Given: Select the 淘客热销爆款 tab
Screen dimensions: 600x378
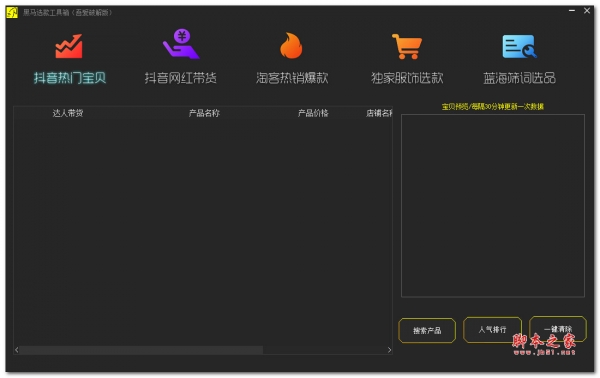Looking at the screenshot, I should tap(292, 78).
